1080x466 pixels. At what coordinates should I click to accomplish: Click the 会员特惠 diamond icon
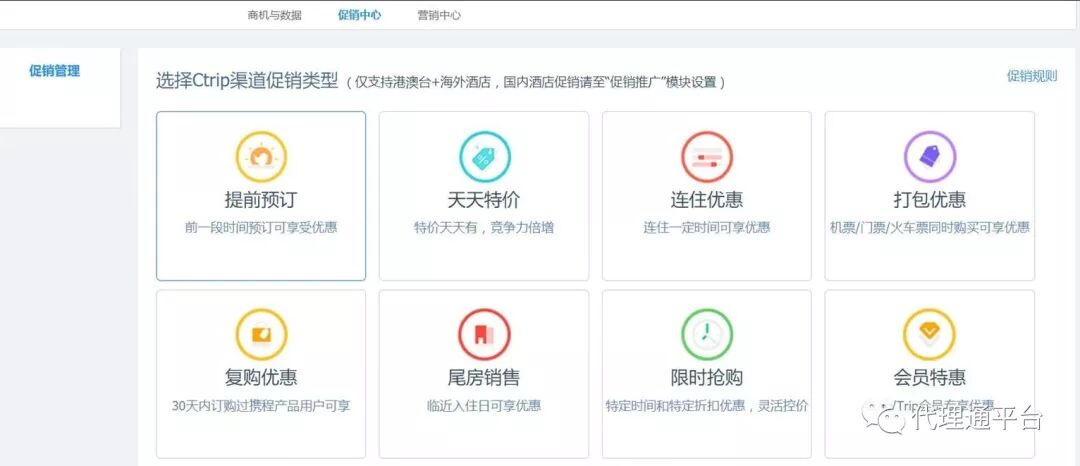point(930,335)
